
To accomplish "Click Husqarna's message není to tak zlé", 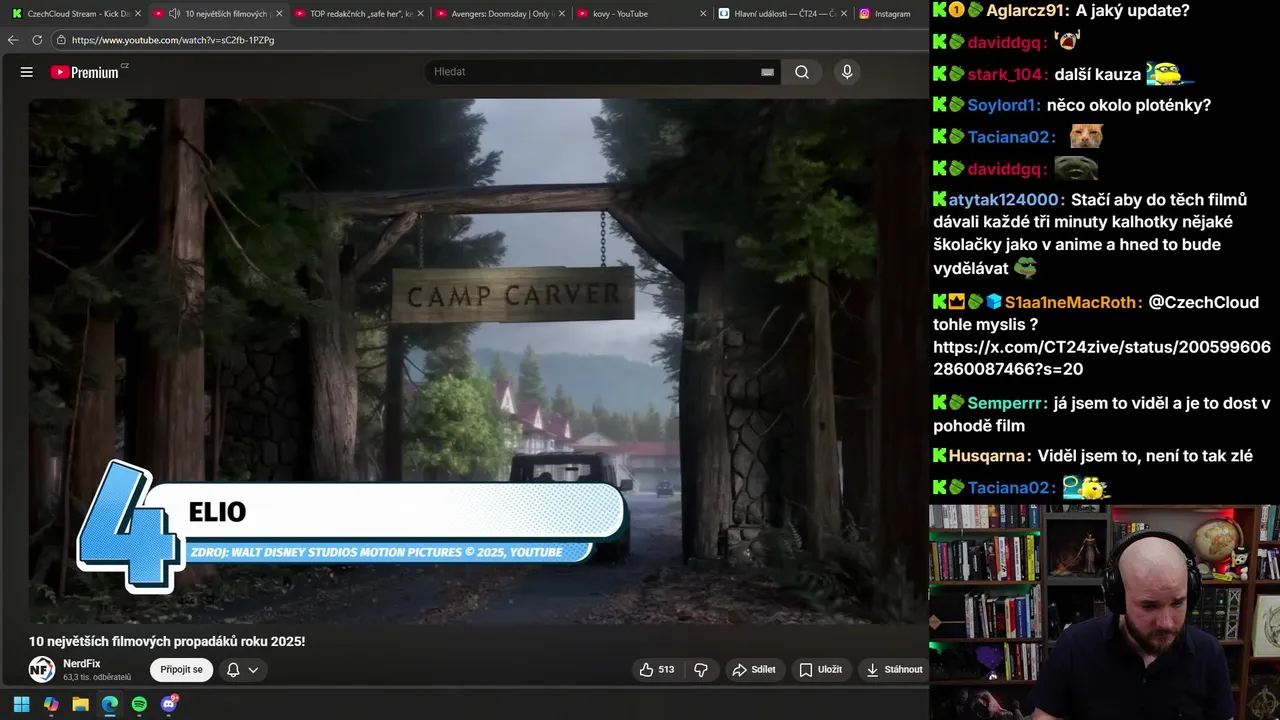I will (1145, 456).
